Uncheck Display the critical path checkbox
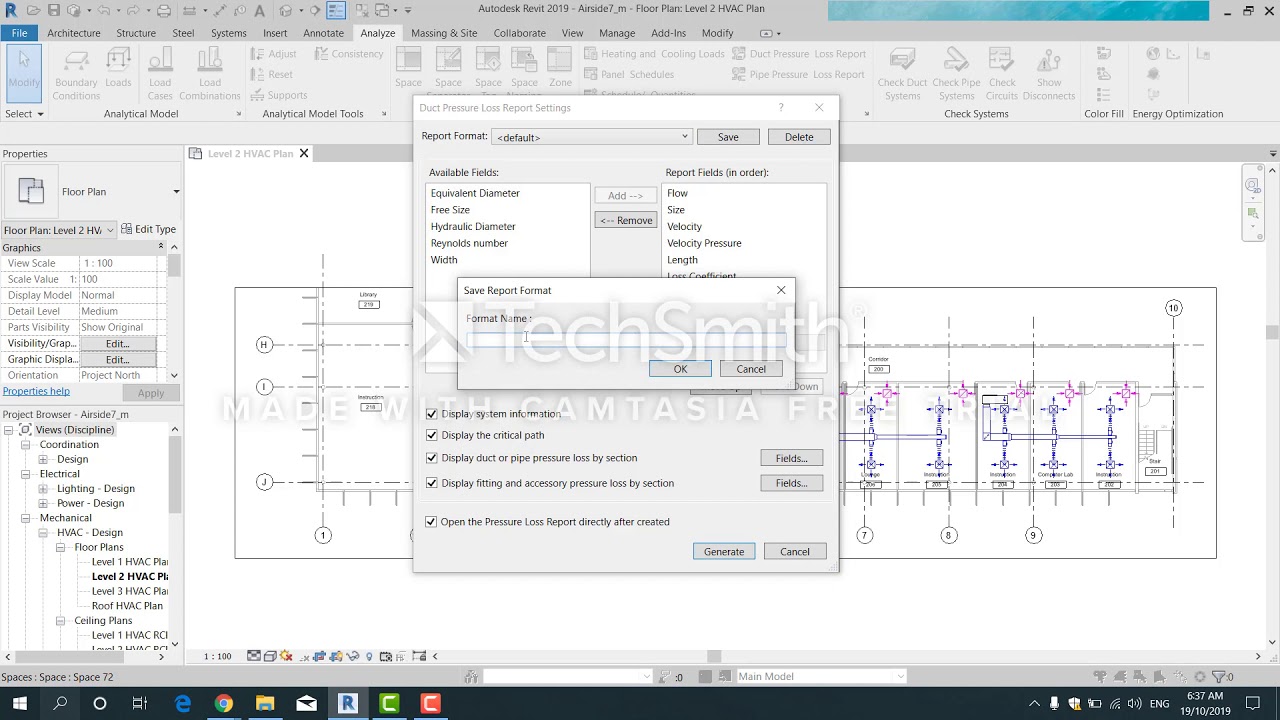Image resolution: width=1280 pixels, height=720 pixels. click(x=432, y=435)
